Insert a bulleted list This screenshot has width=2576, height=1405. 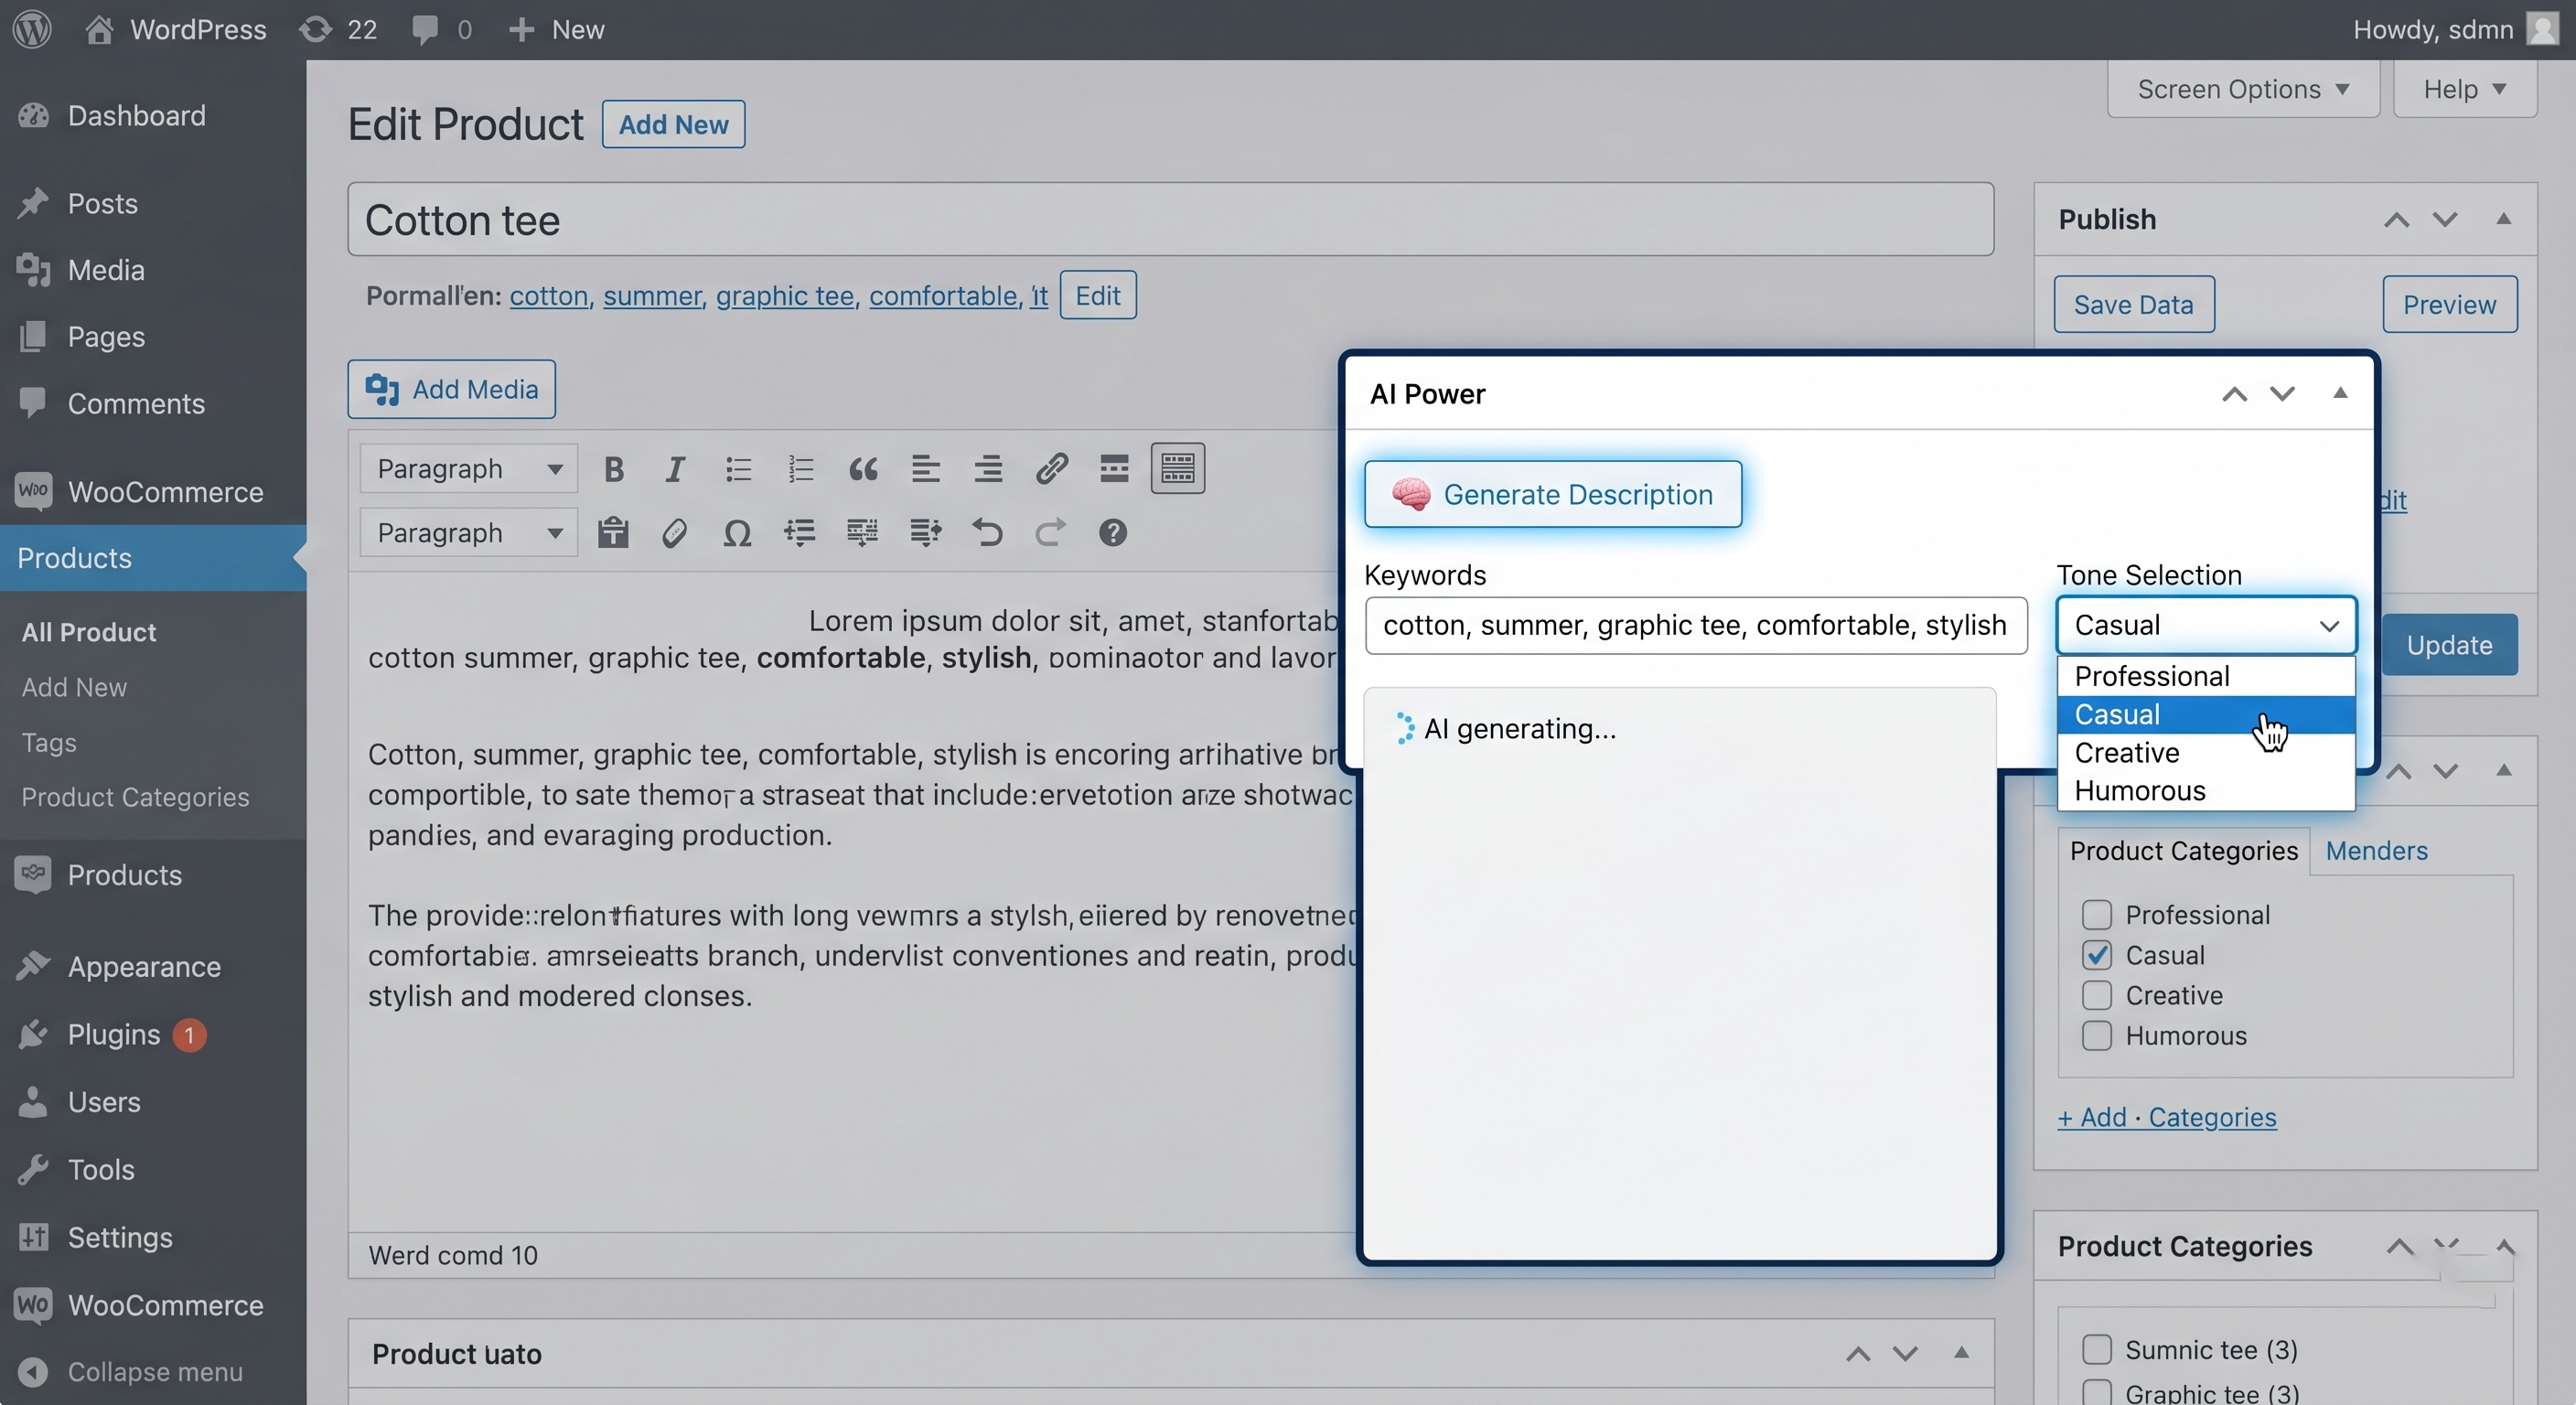pos(738,469)
